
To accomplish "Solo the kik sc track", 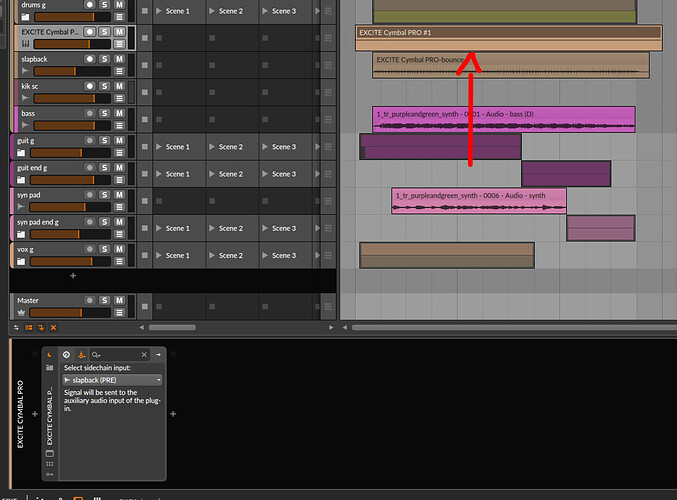I will click(104, 86).
